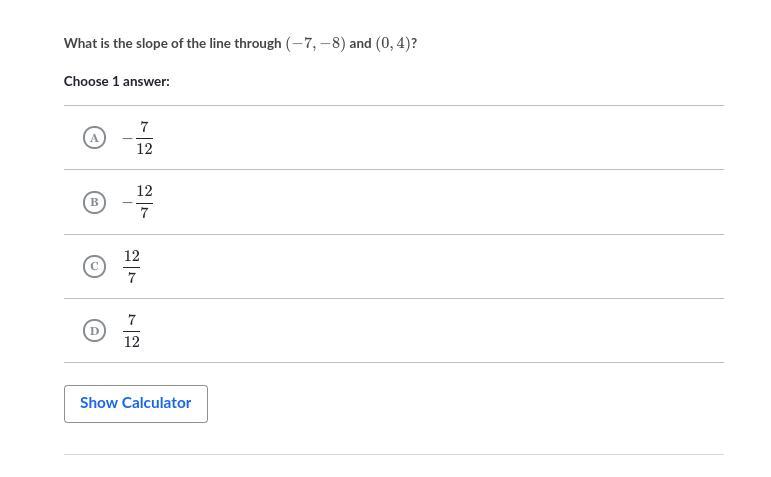
Task: Click the slope question text
Action: pyautogui.click(x=240, y=44)
